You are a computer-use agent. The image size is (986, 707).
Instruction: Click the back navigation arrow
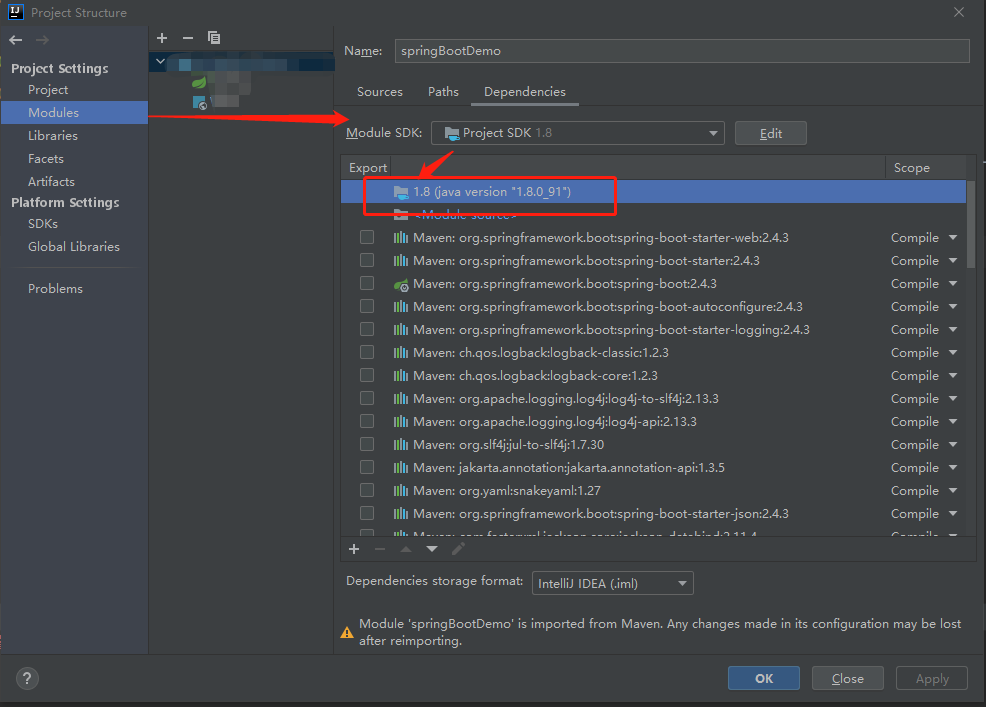point(16,40)
